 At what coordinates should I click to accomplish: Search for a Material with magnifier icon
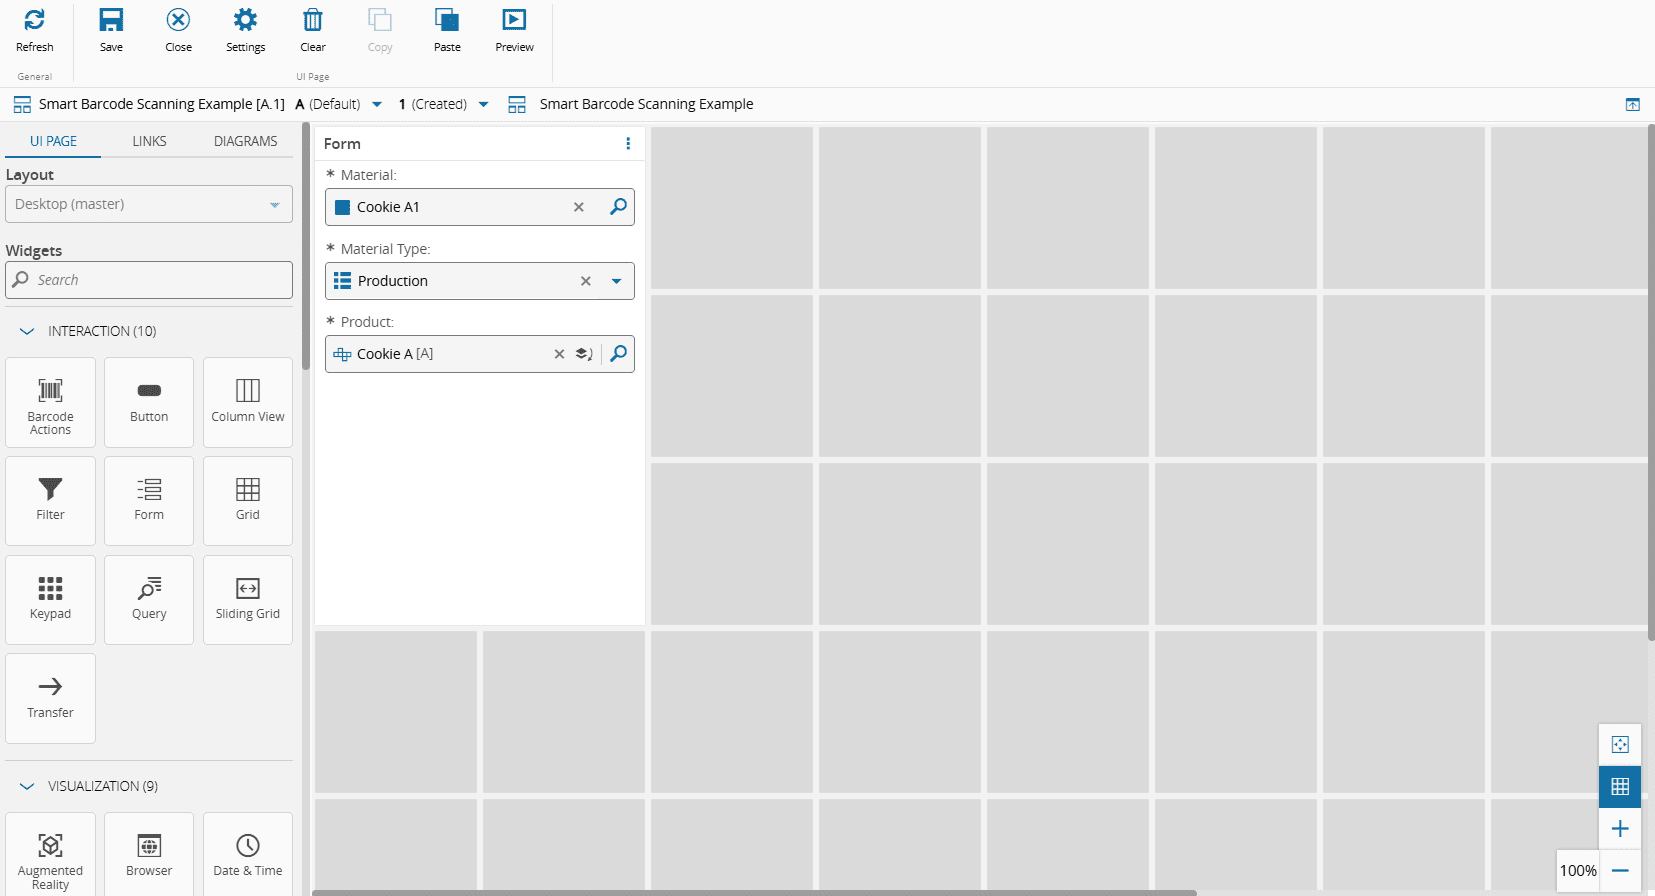point(619,207)
